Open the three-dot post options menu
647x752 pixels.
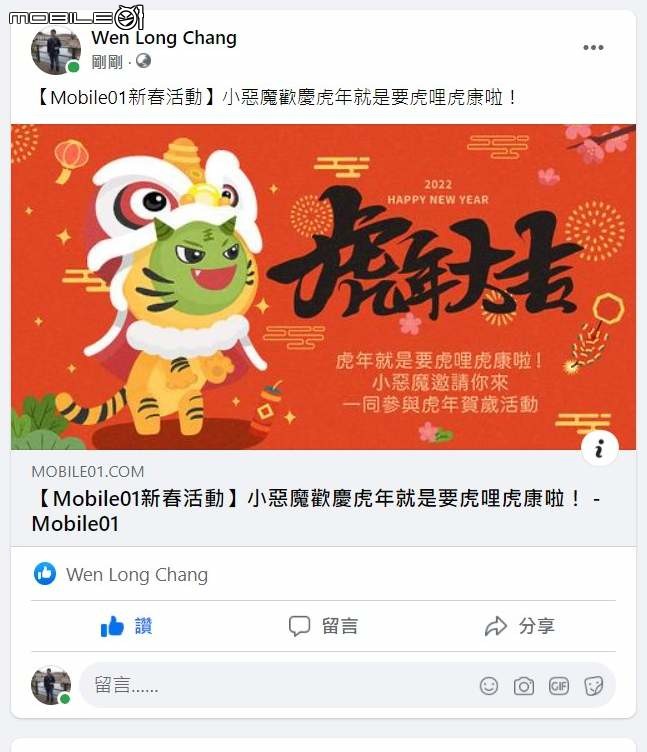(593, 47)
